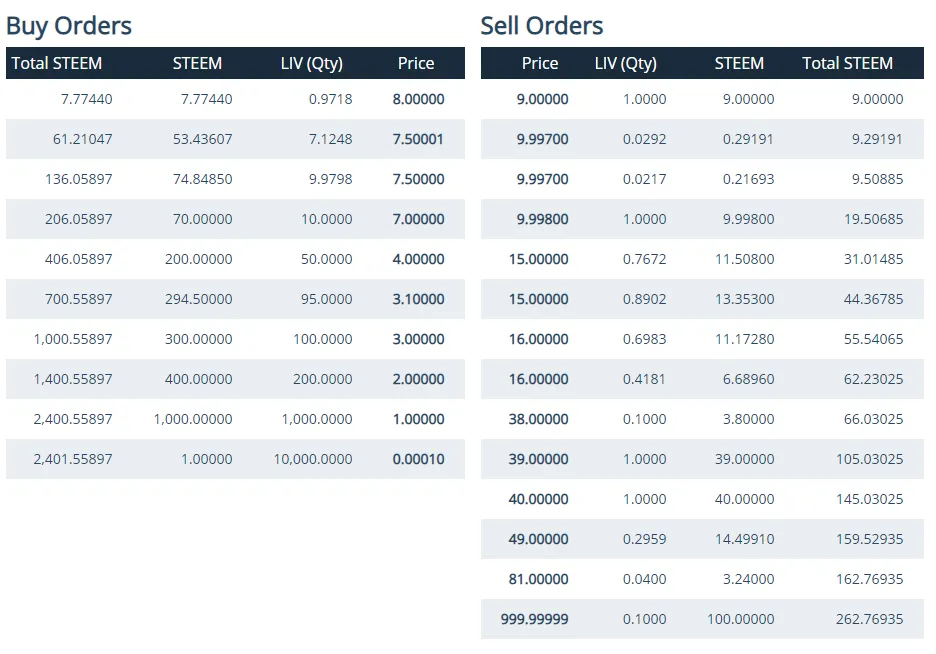
Task: Click the Price header in Buy Orders
Action: 416,63
